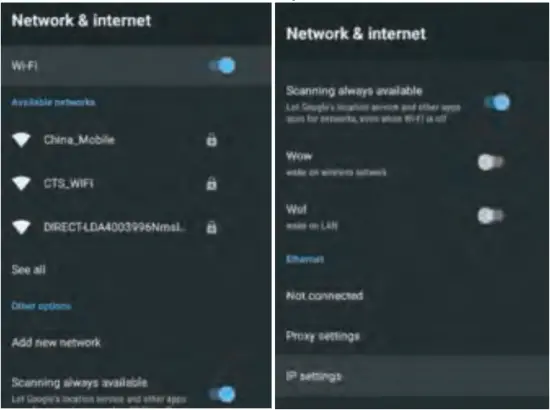The image size is (550, 410).
Task: Choose Add new network
Action: 56,342
